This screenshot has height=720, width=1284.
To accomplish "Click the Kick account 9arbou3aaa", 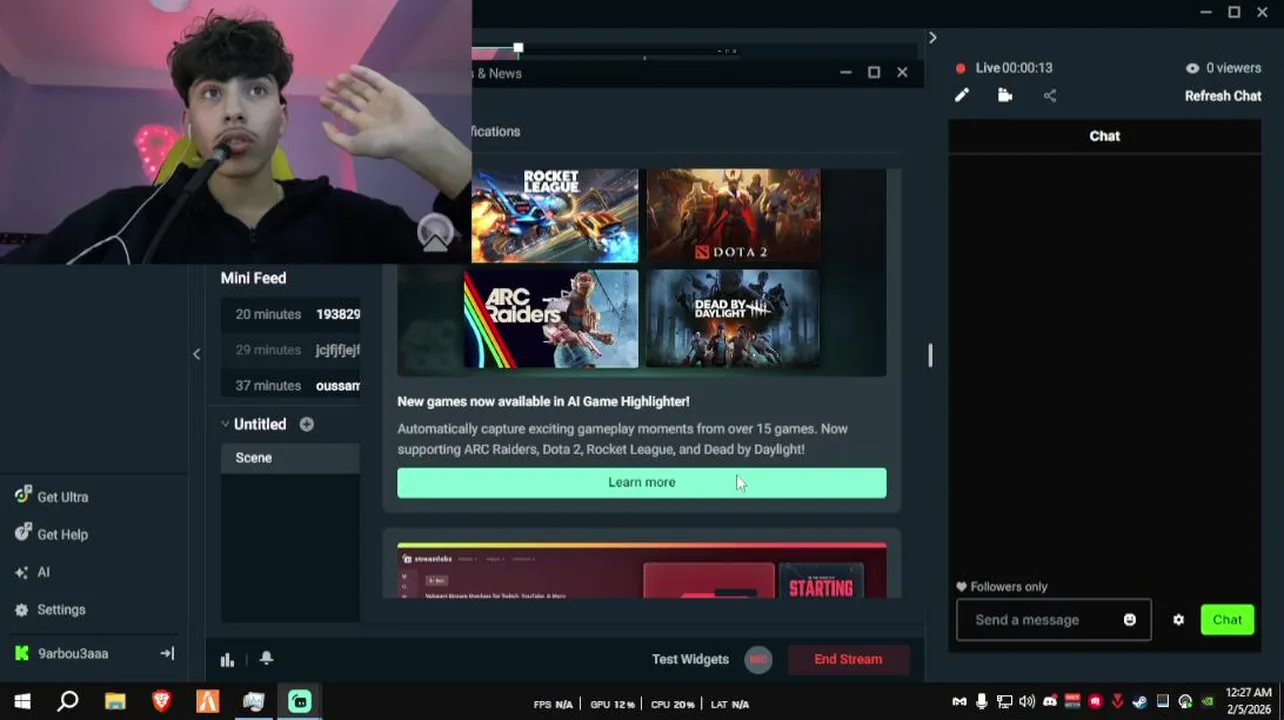I will tap(62, 653).
